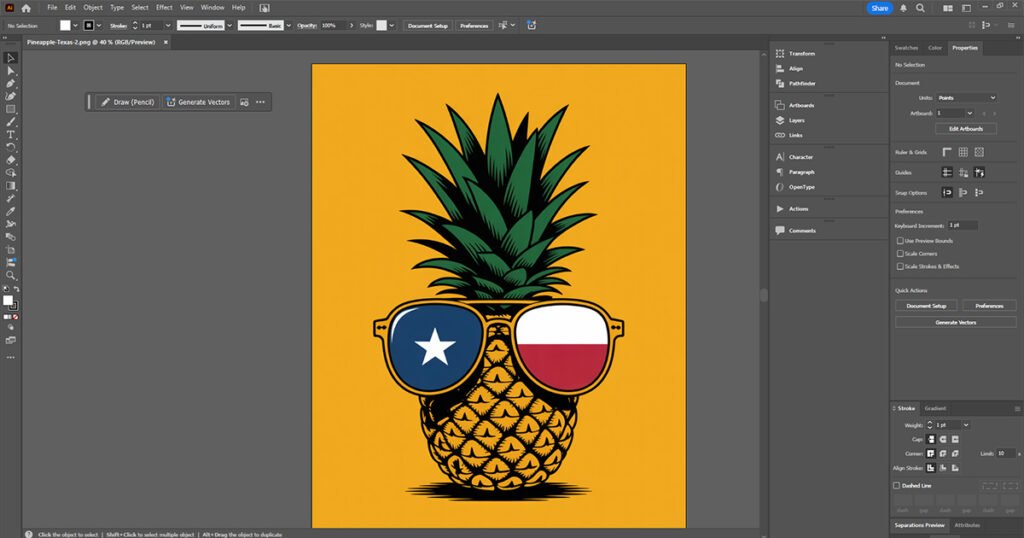Viewport: 1024px width, 538px height.
Task: Open the Actions panel icon
Action: click(x=780, y=209)
